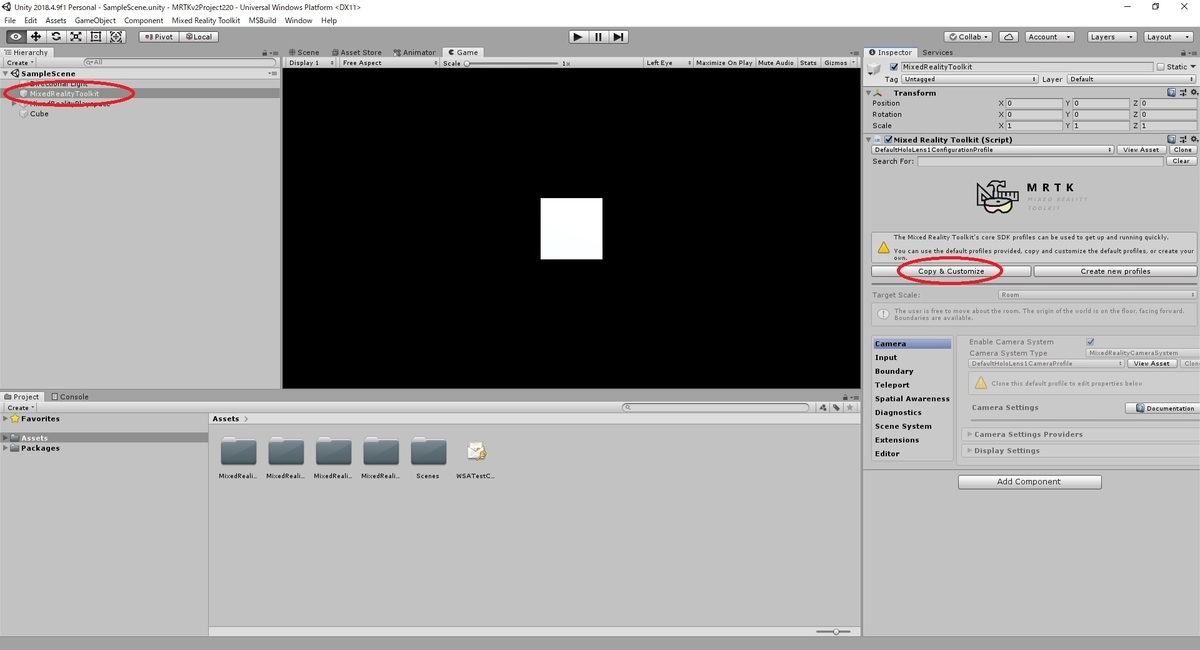Adjust the Project icon size slider
This screenshot has height=650, width=1200.
(x=835, y=631)
